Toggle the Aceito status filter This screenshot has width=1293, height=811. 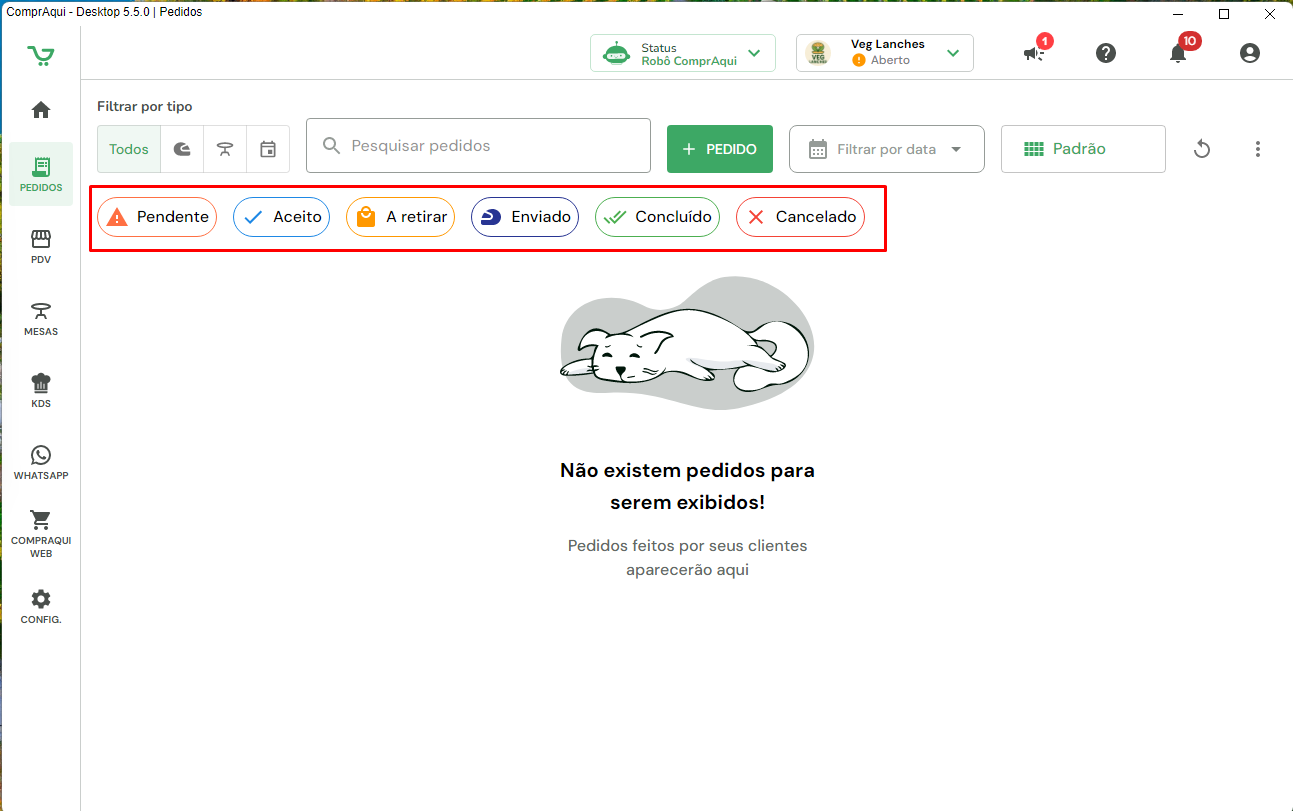[x=281, y=217]
